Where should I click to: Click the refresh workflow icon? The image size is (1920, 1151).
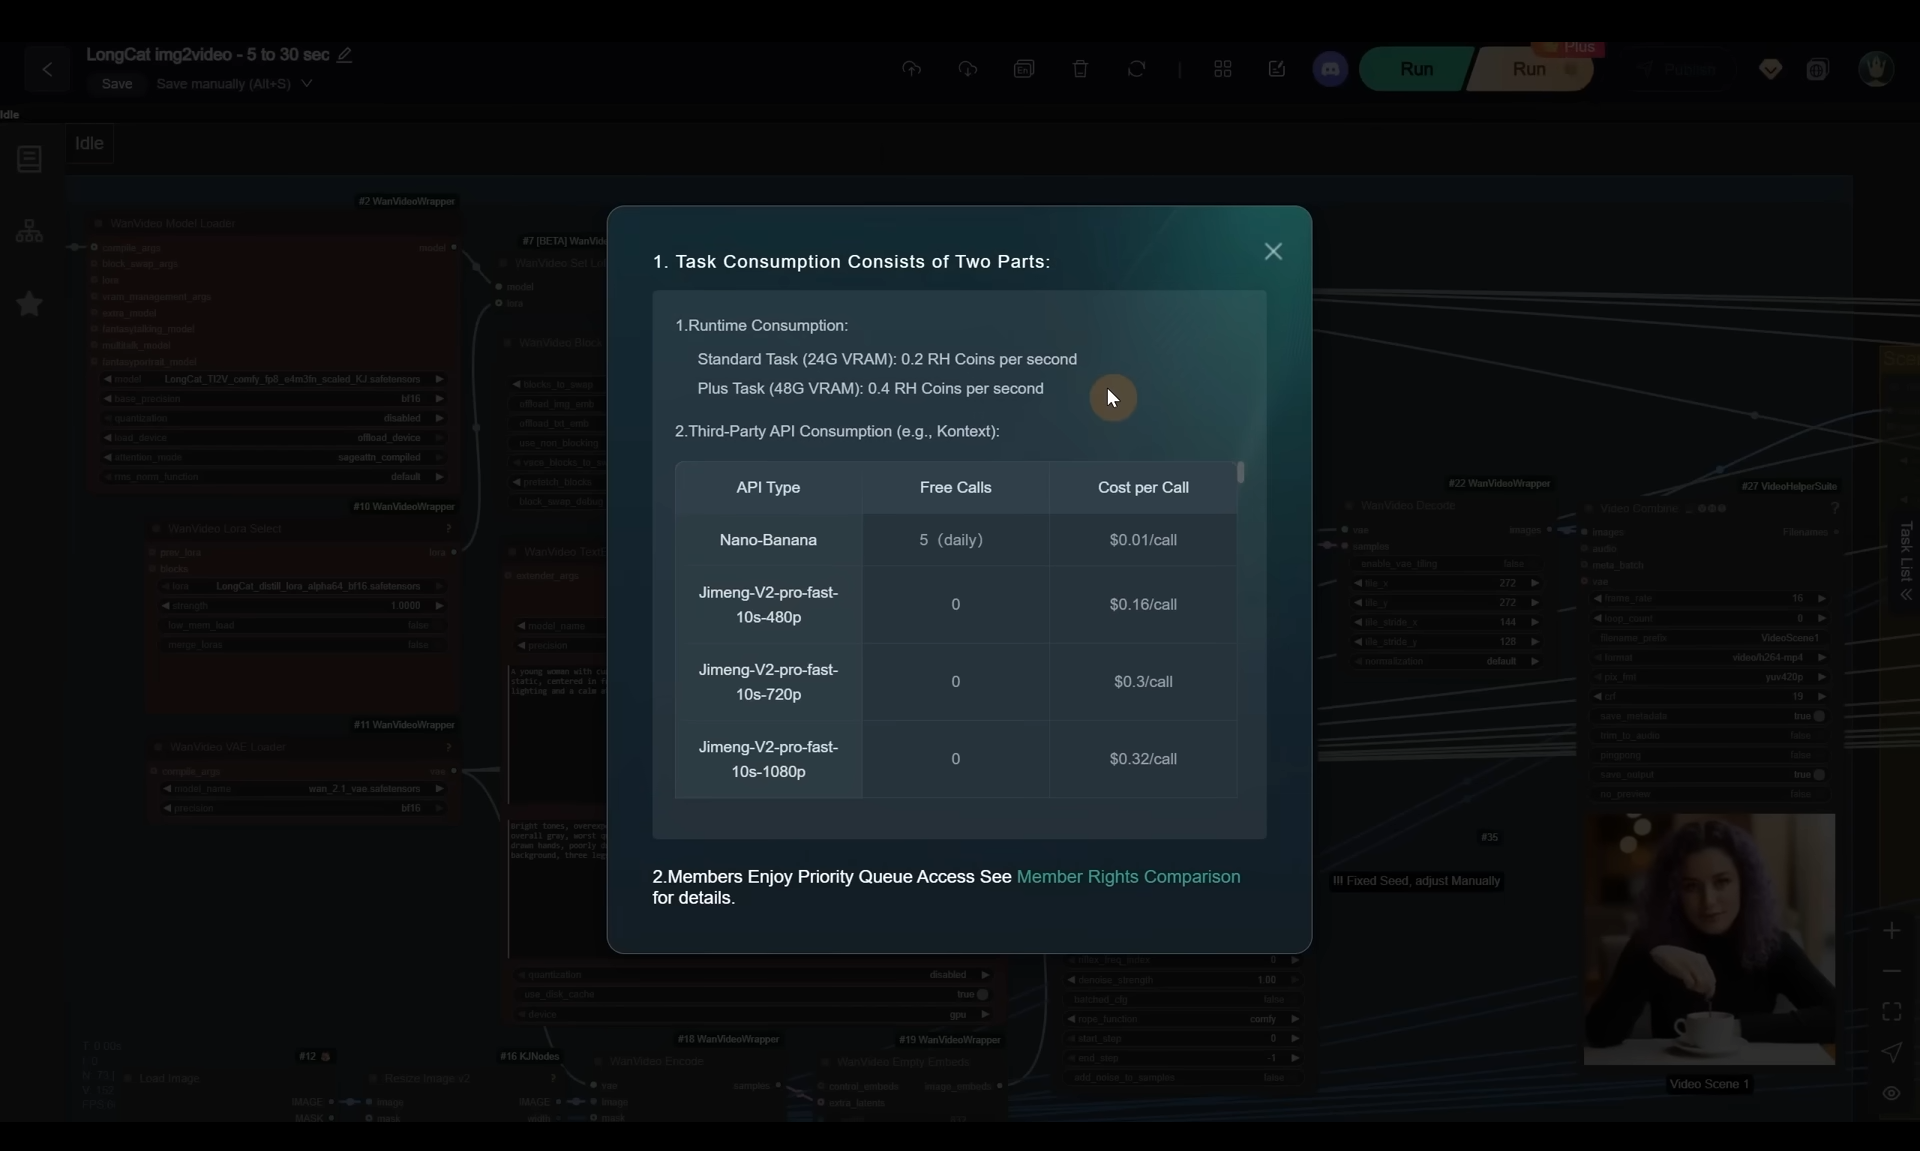click(x=1136, y=69)
